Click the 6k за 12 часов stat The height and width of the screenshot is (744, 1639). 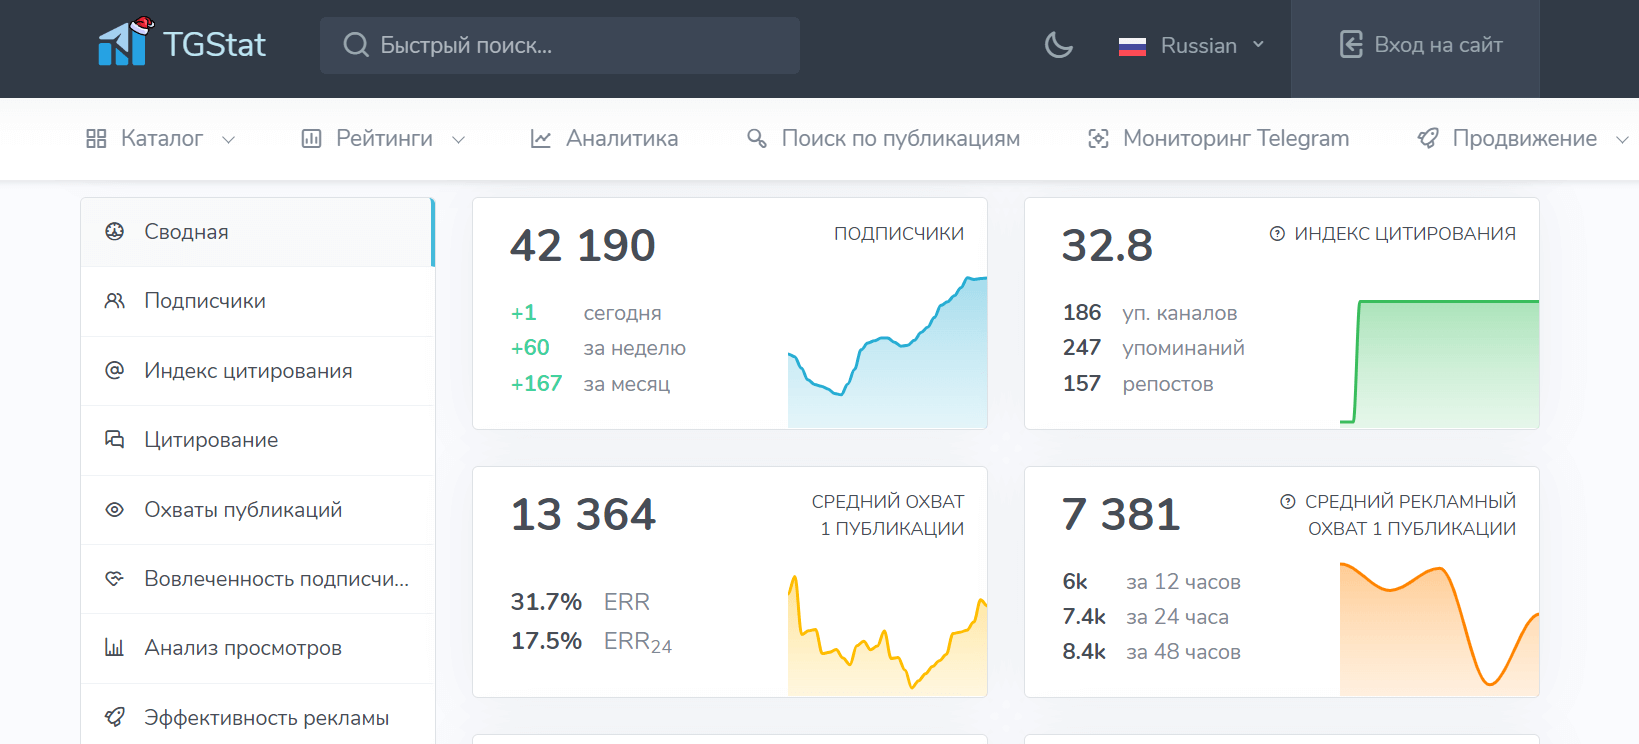tap(1151, 582)
